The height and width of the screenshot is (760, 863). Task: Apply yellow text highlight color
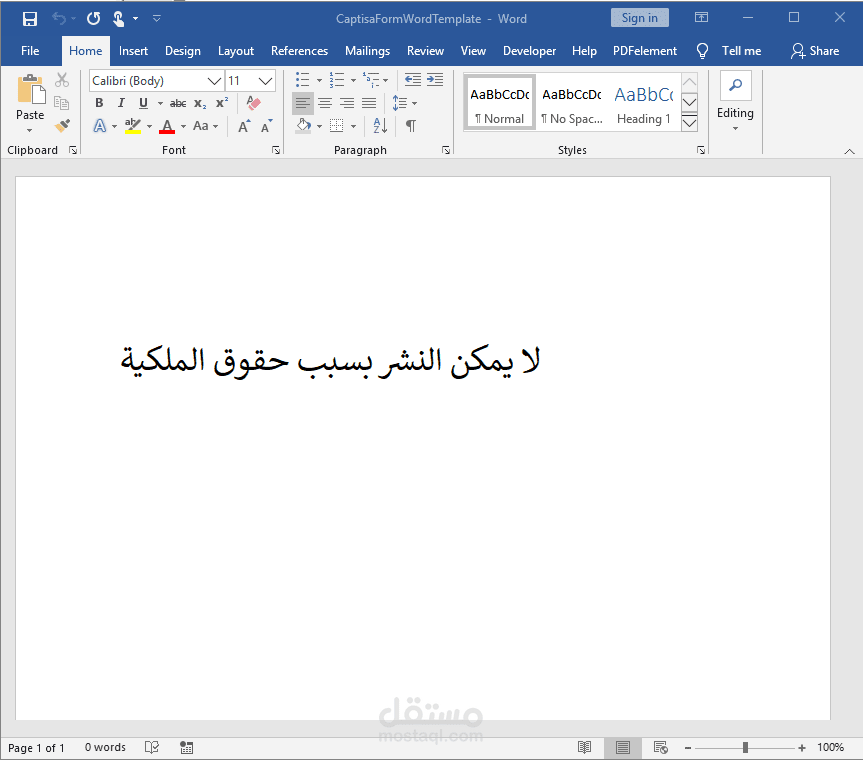tap(133, 126)
